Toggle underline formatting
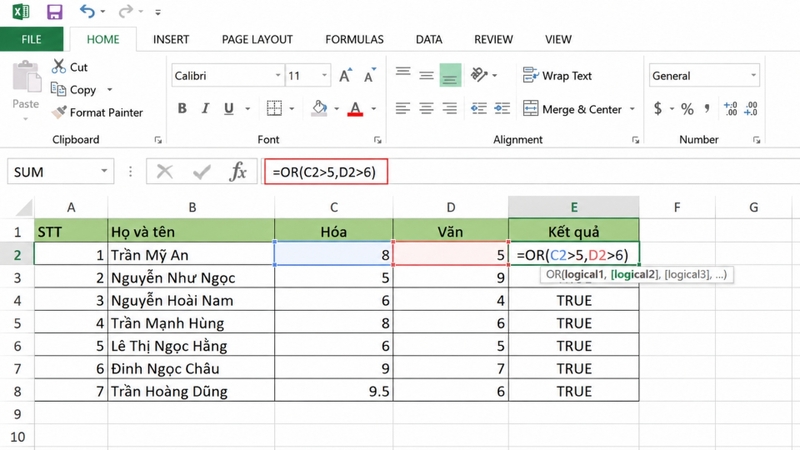800x450 pixels. [229, 108]
